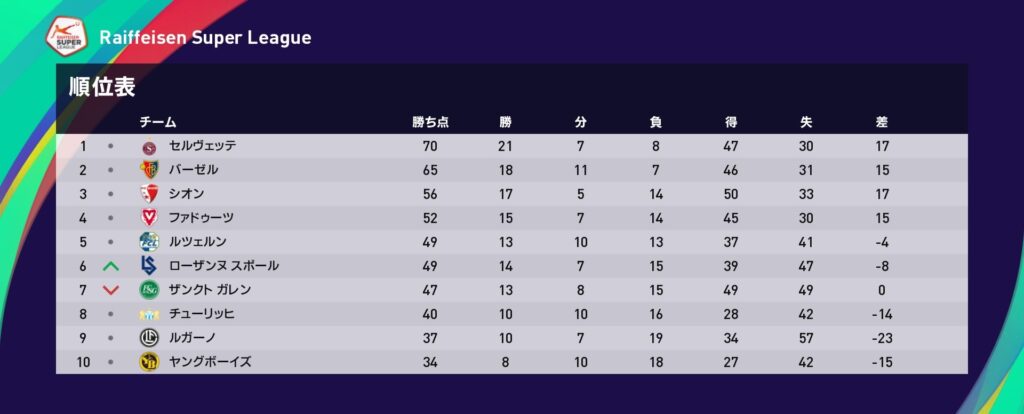Click the セルヴェッテ club crest

click(148, 146)
